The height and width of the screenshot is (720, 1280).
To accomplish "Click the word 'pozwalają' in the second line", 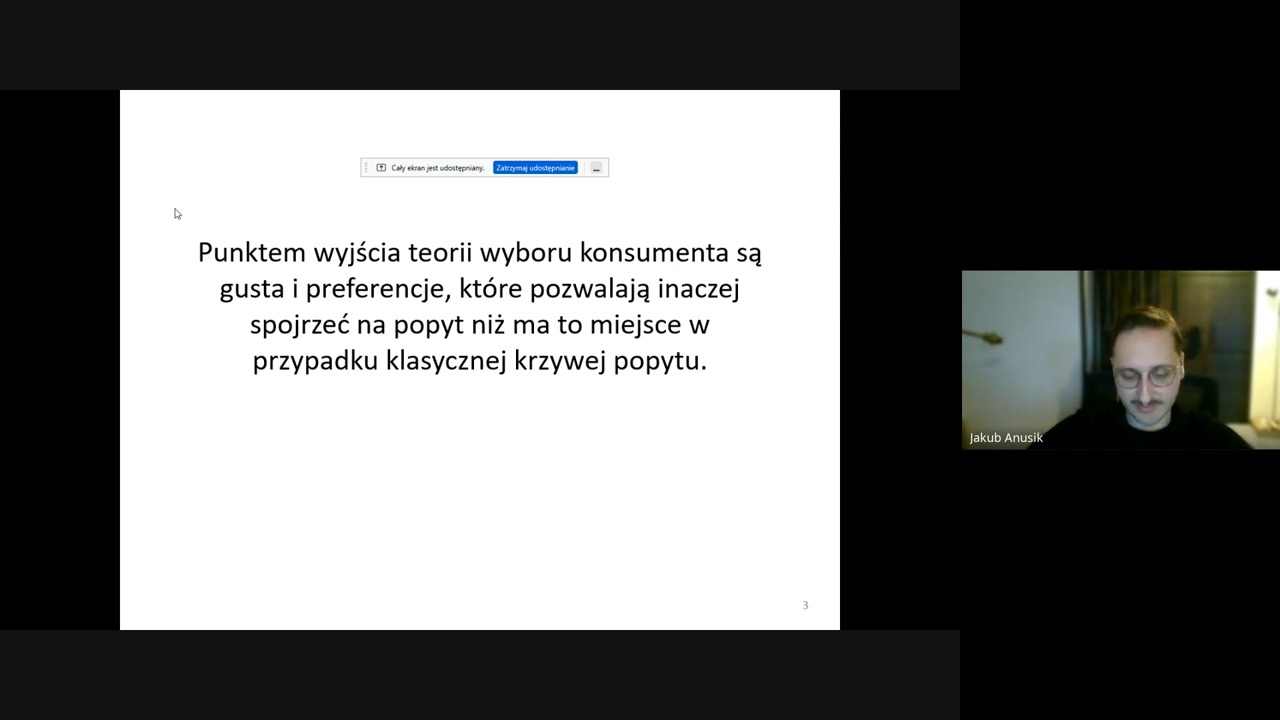I will tap(590, 289).
